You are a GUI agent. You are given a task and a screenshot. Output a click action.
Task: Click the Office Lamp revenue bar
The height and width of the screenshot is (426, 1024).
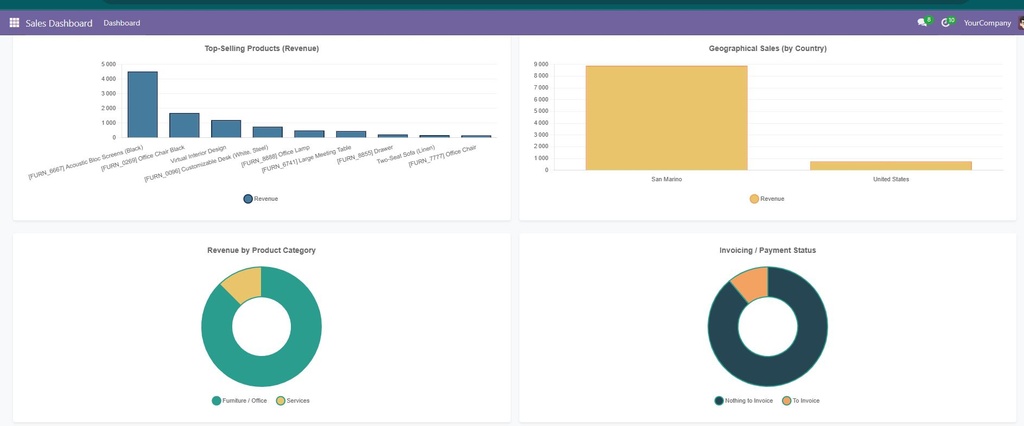[x=309, y=134]
